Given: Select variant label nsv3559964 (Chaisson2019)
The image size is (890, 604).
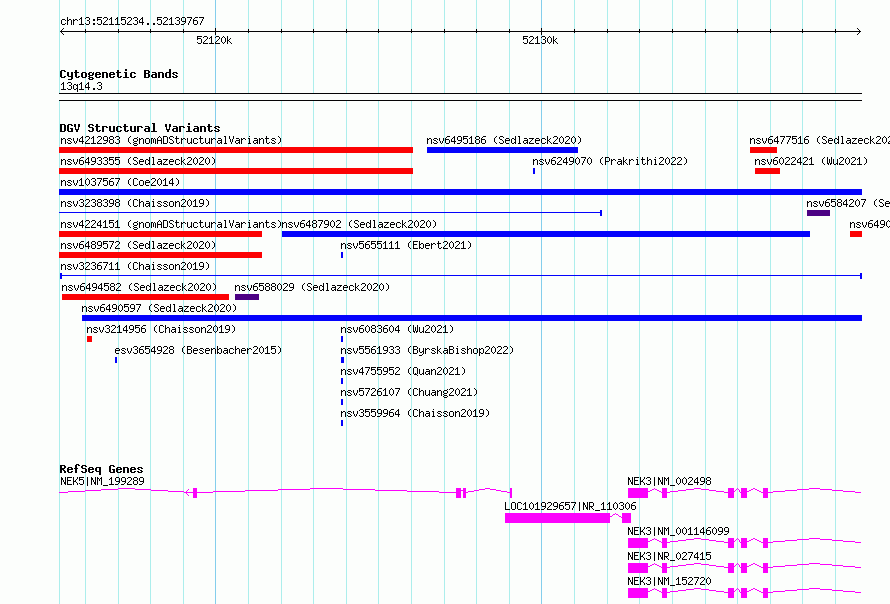Looking at the screenshot, I should (x=415, y=413).
